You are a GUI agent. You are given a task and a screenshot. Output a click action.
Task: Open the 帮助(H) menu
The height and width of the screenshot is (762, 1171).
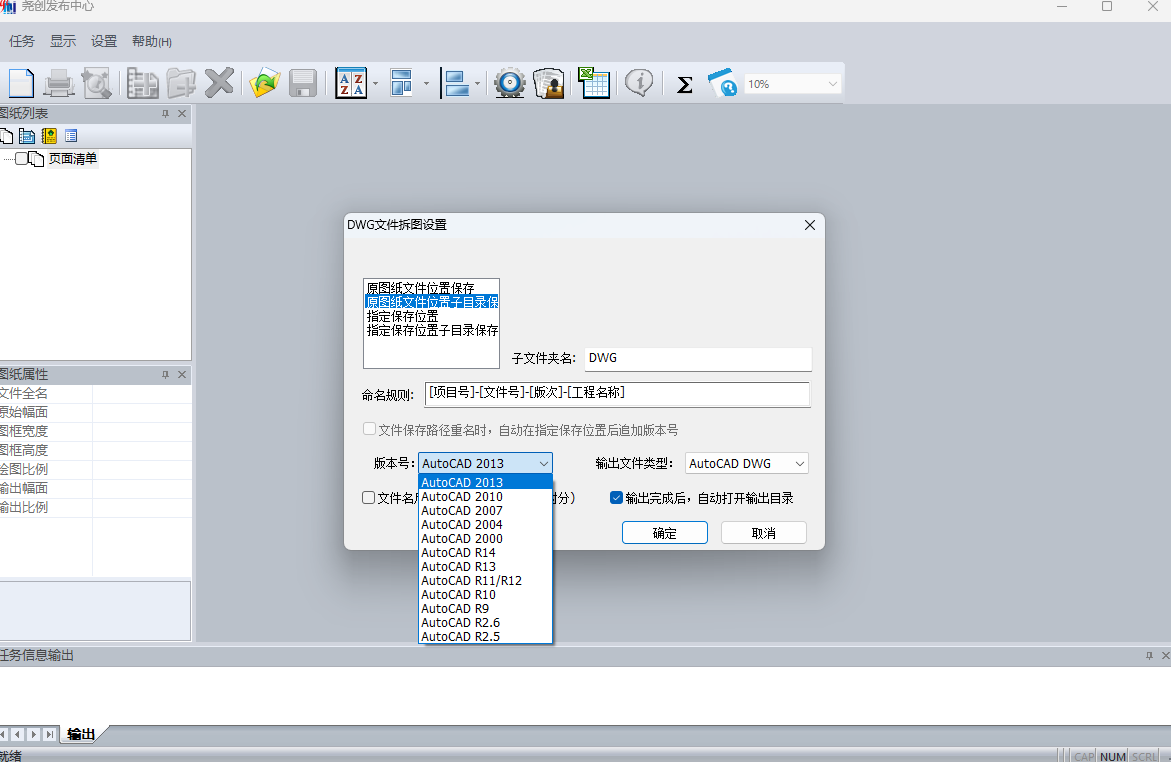(152, 42)
